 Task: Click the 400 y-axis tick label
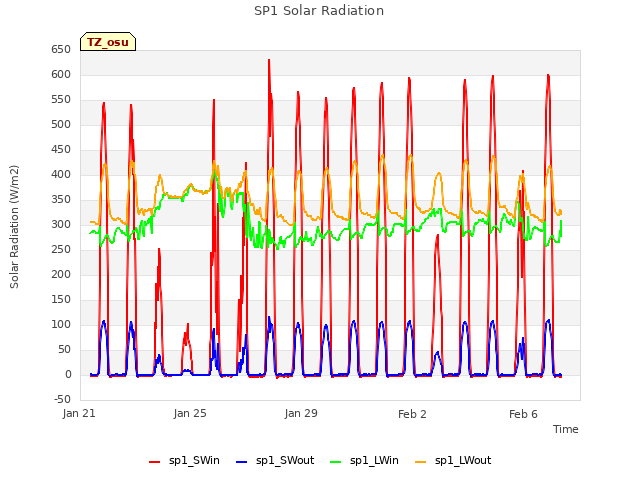click(61, 174)
